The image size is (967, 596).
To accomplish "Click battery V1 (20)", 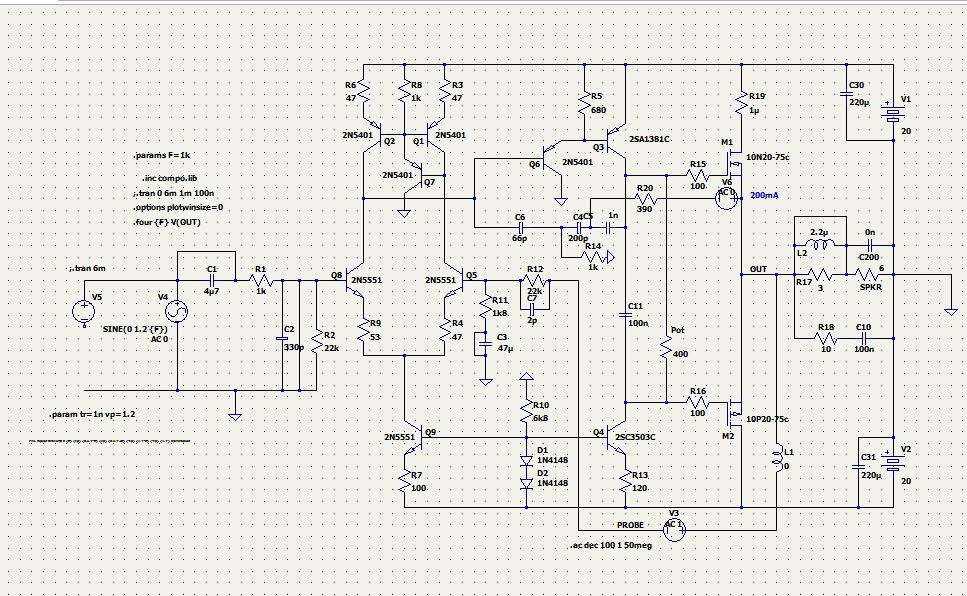I will coord(893,114).
